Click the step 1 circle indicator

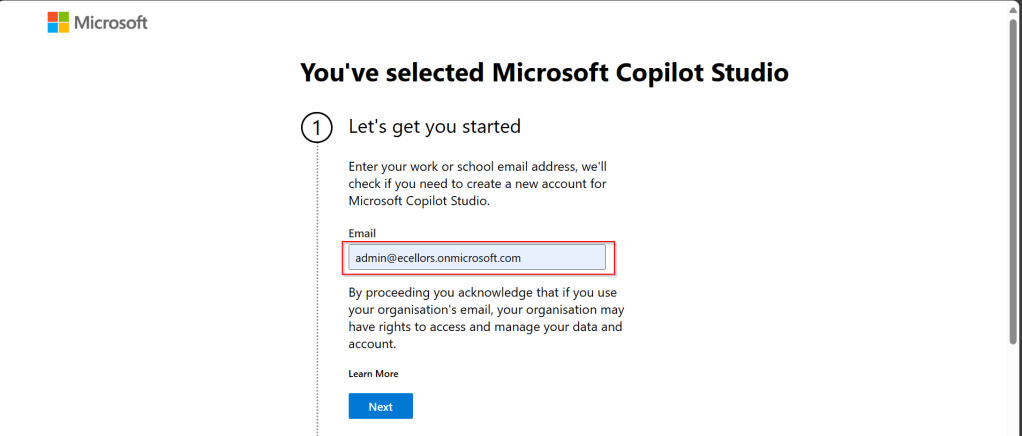316,128
